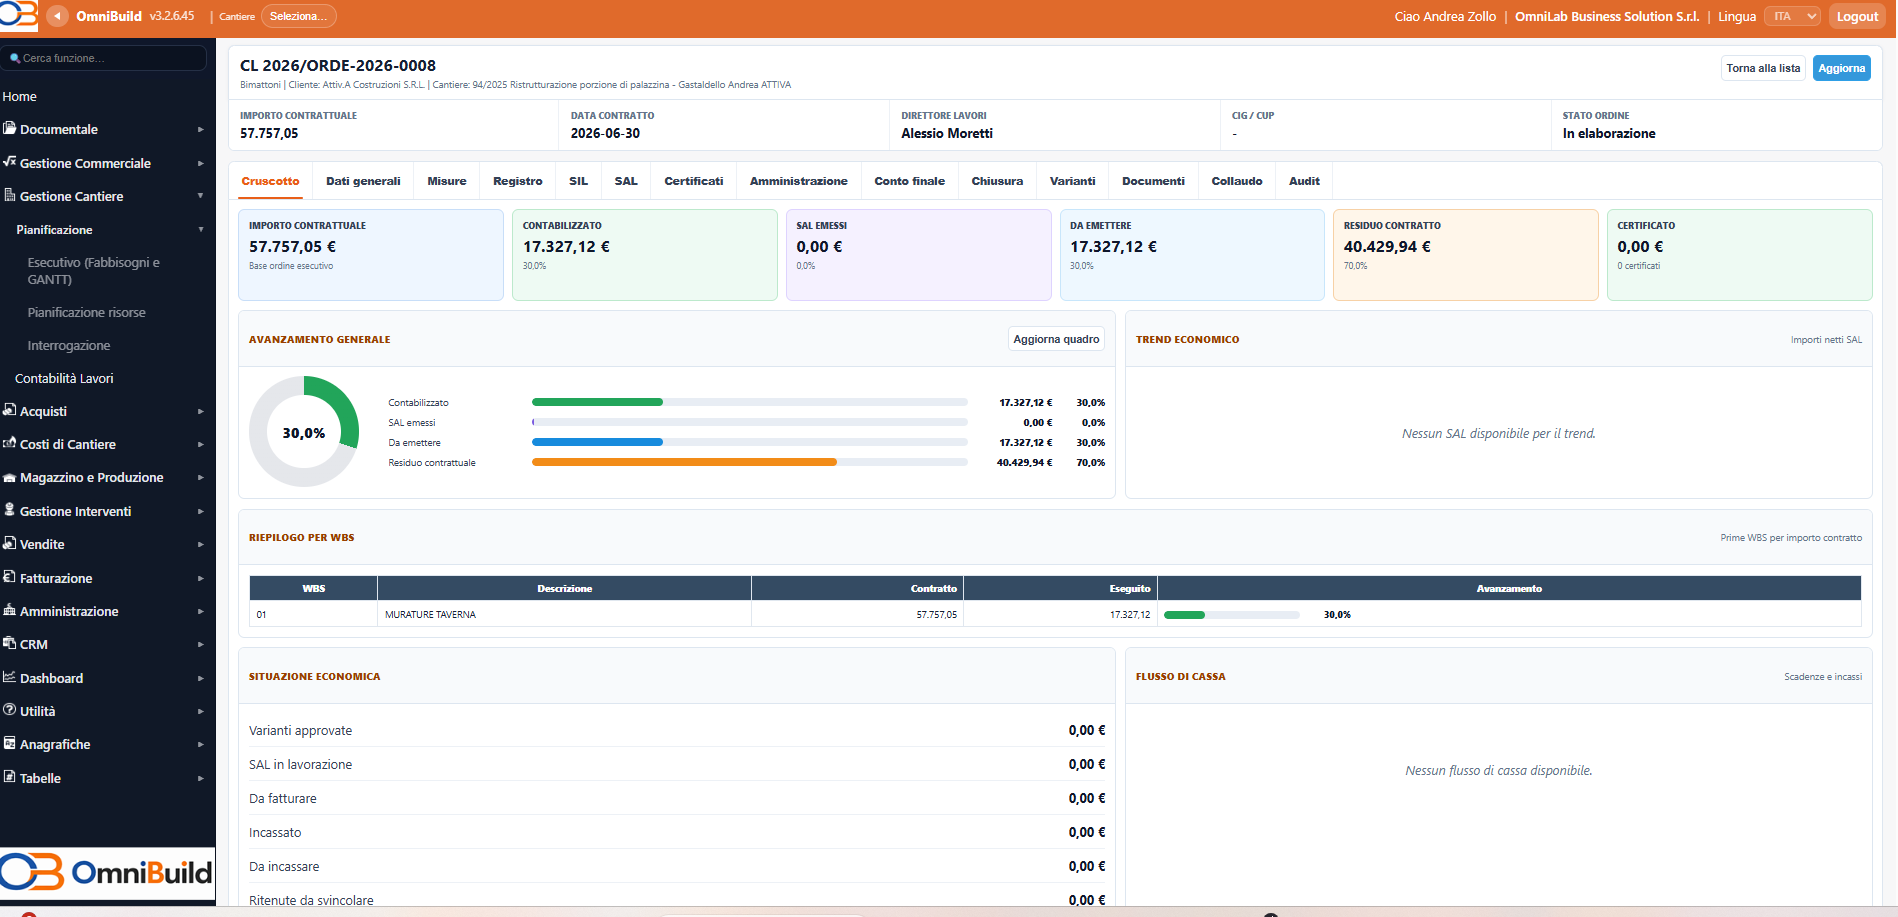Click the Costi di Cantiere icon

click(9, 443)
